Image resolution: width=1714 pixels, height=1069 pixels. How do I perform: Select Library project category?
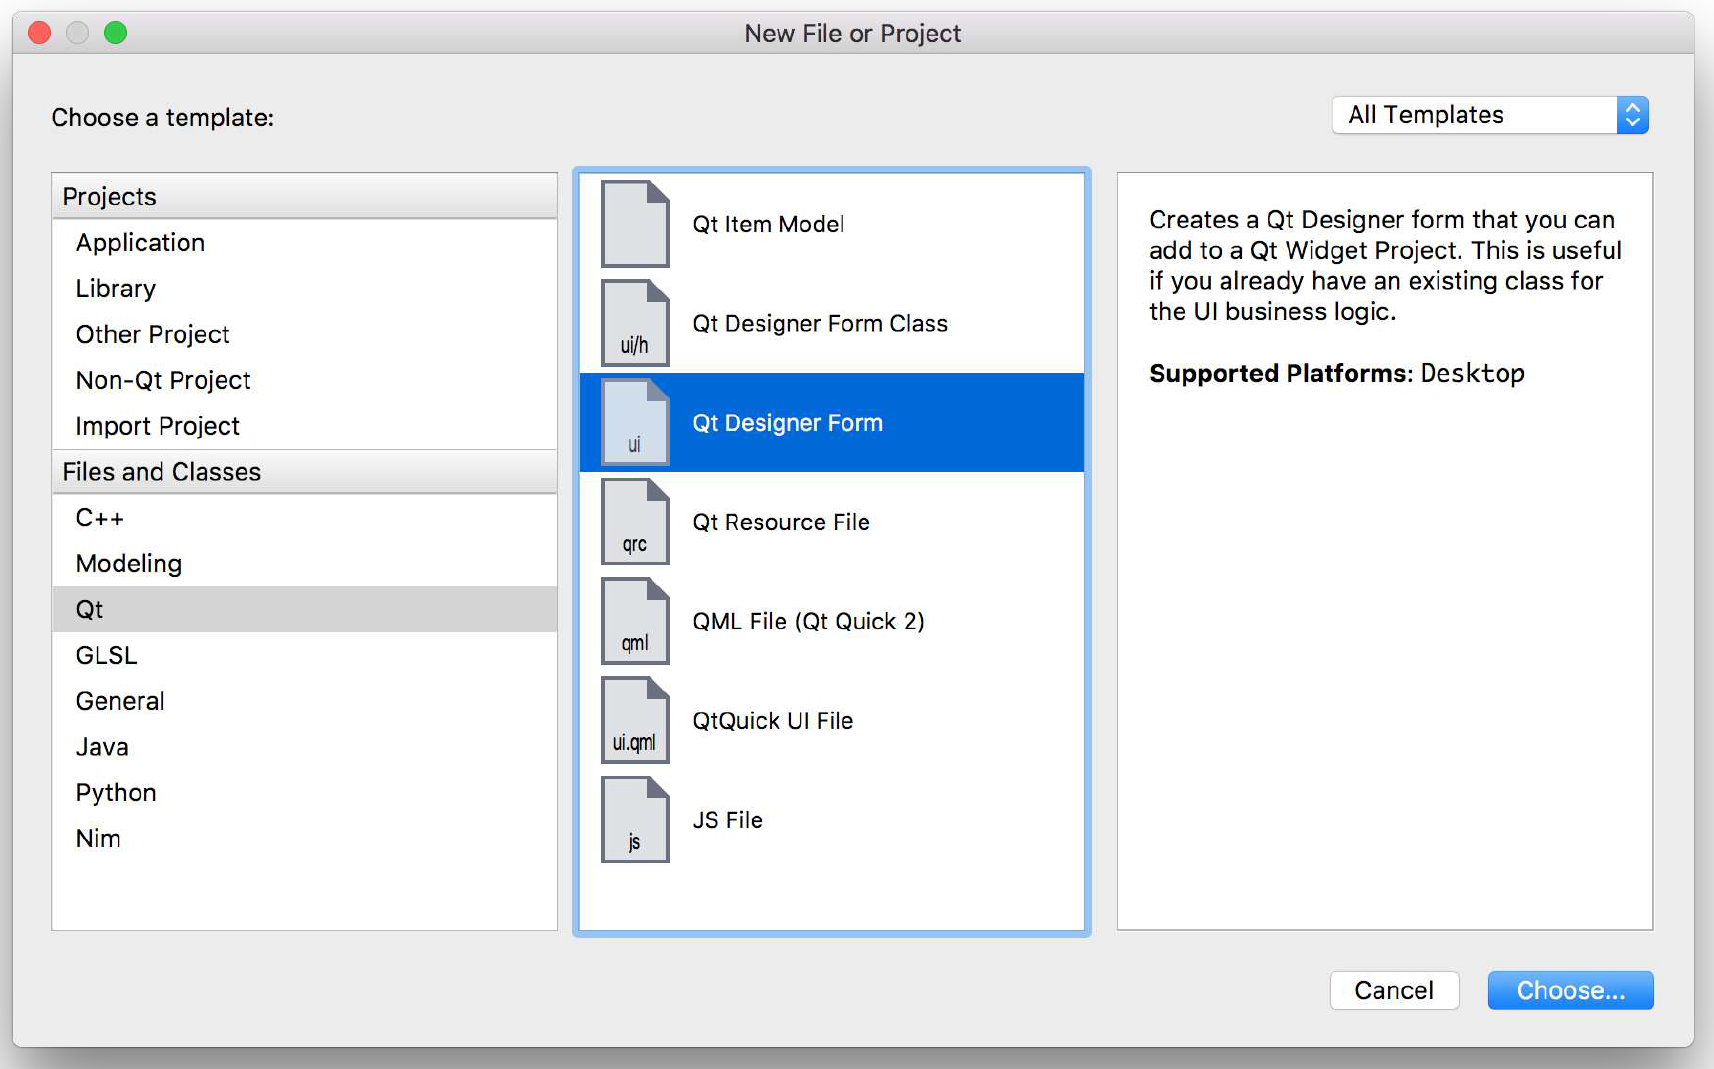[x=304, y=288]
